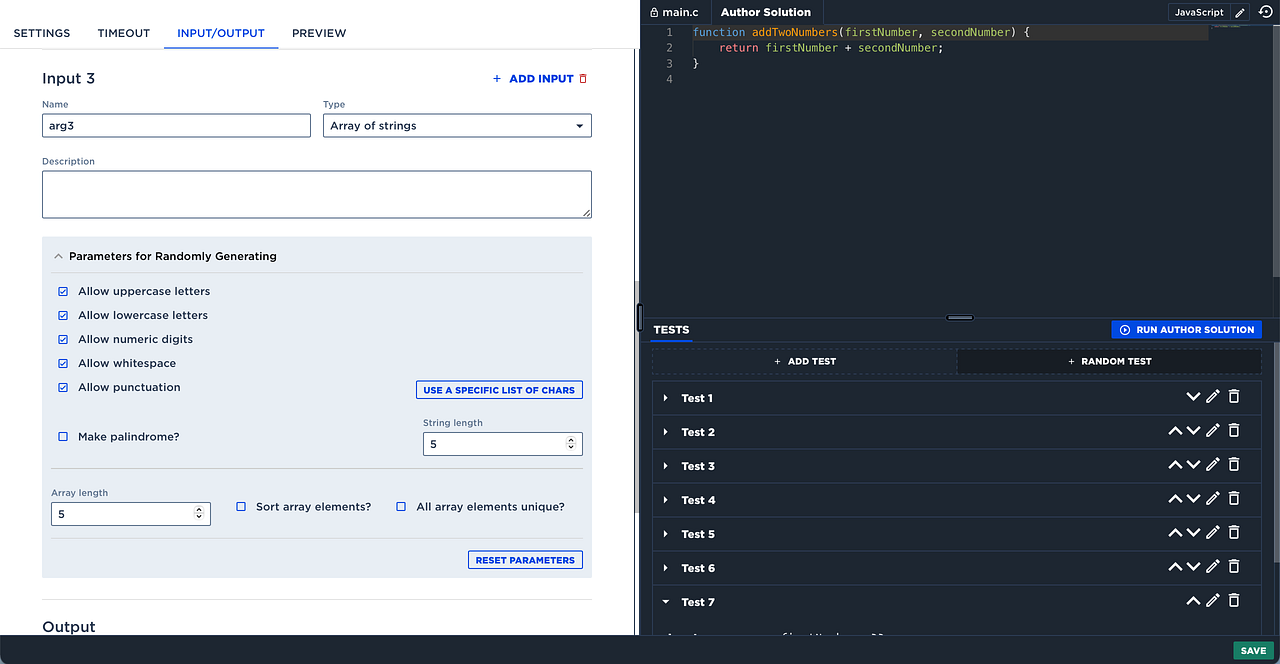Screen dimensions: 1280x664
Task: Click the green SAVE button
Action: pos(1253,650)
